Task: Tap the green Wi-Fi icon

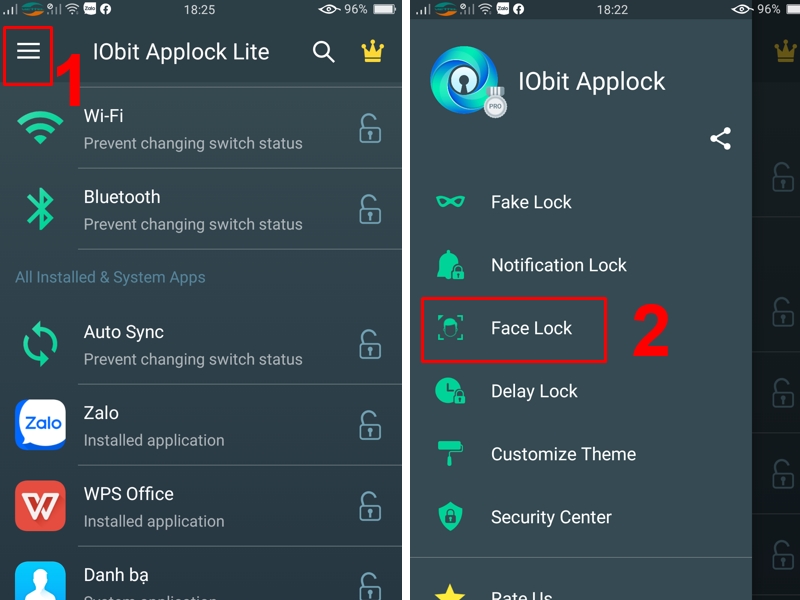Action: (x=40, y=128)
